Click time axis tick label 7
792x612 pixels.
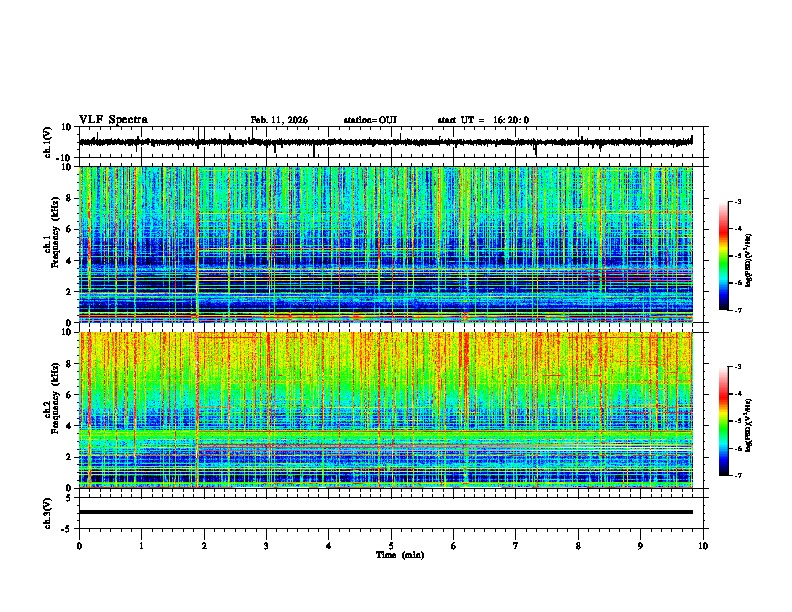click(516, 546)
